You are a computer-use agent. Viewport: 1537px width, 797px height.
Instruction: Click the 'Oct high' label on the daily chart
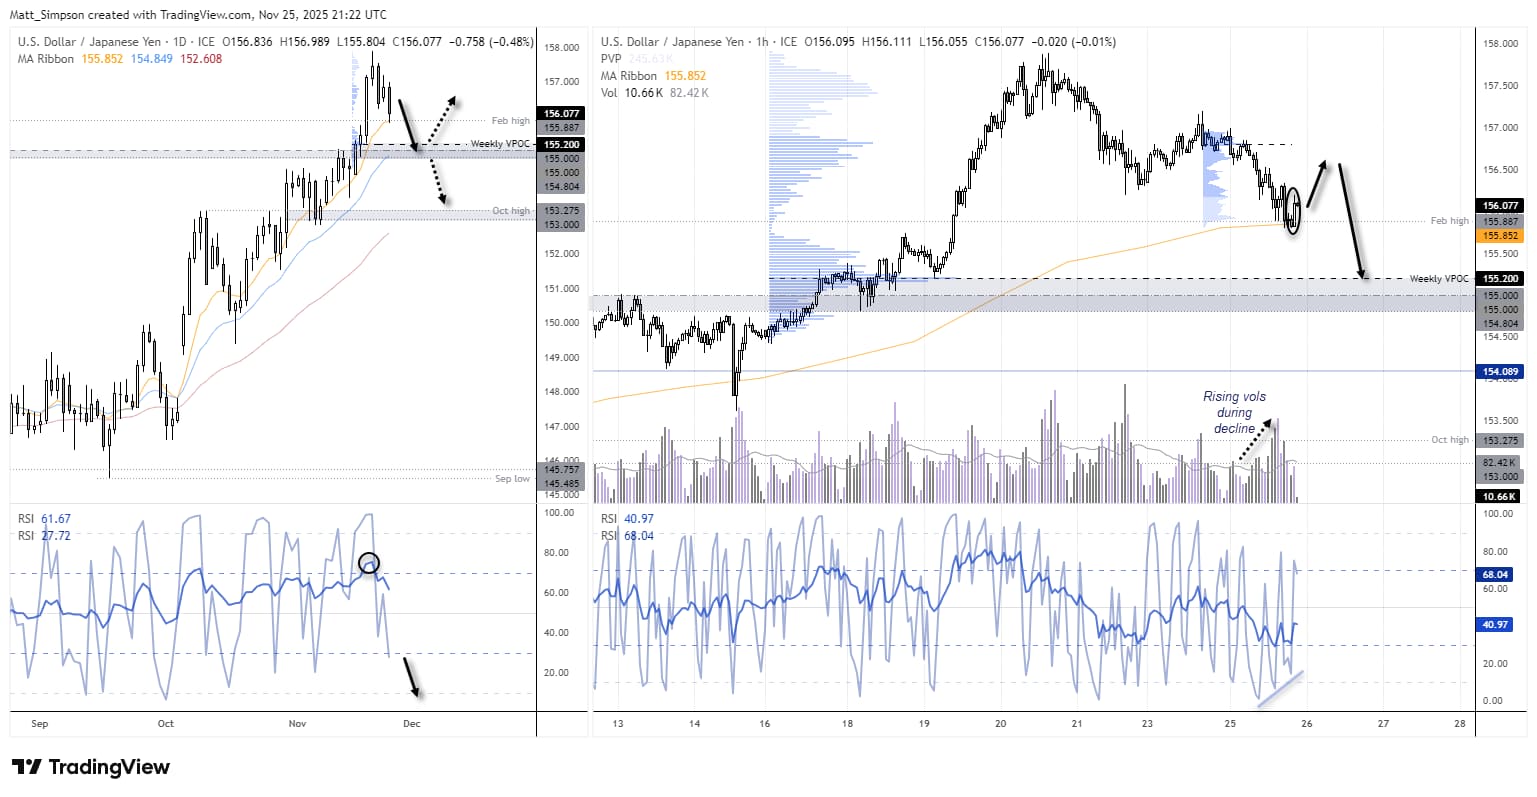(513, 211)
